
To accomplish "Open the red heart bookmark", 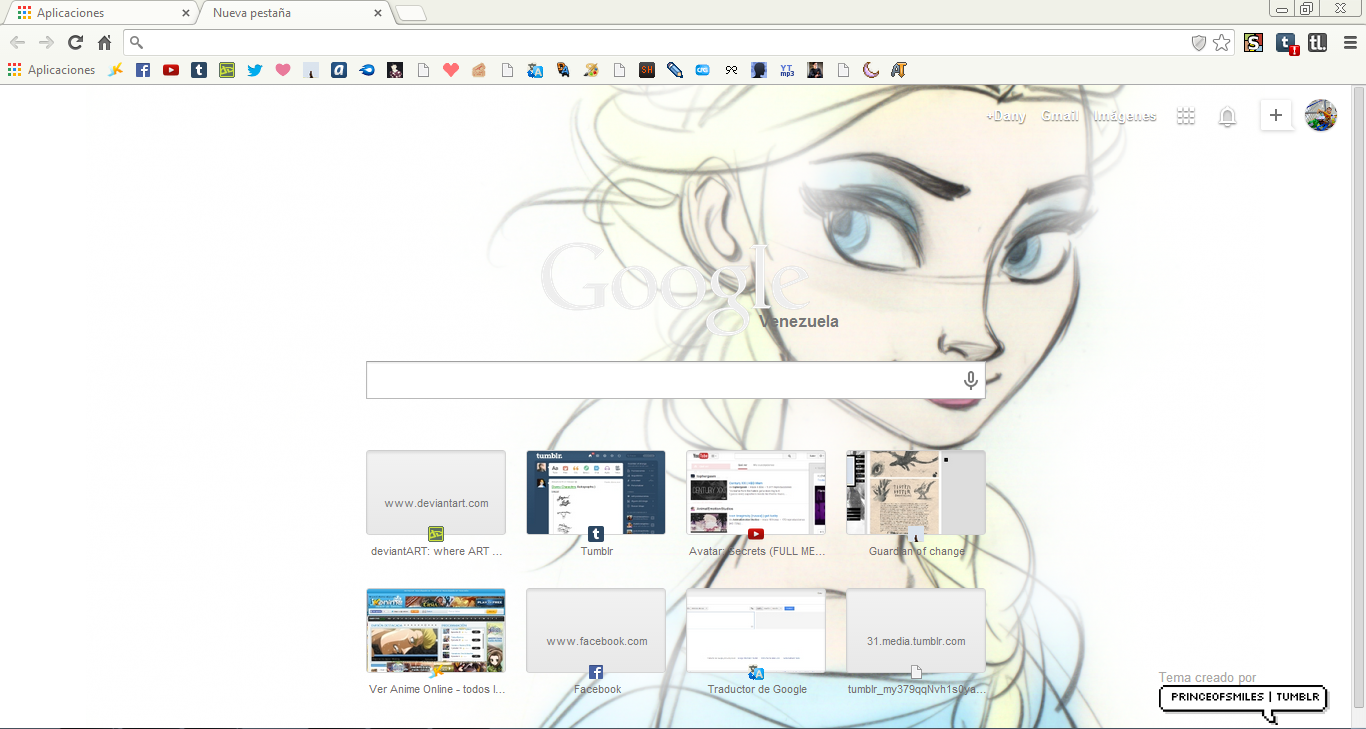I will tap(451, 70).
